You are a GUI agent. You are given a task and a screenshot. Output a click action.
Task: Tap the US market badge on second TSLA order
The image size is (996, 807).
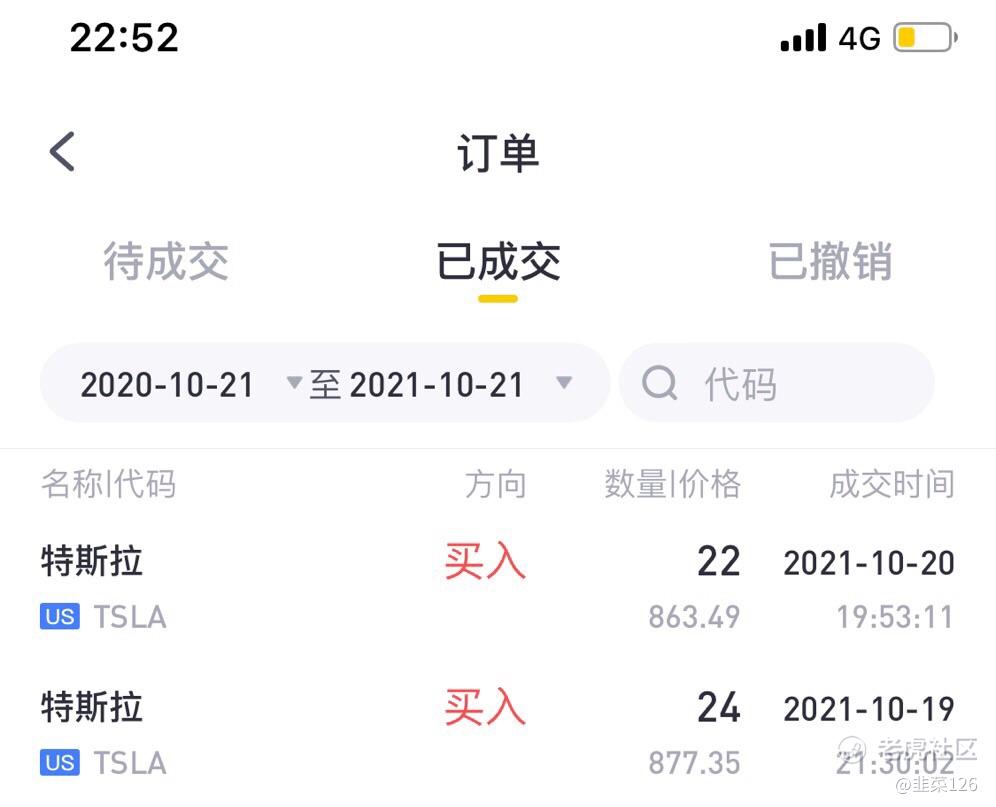(60, 763)
